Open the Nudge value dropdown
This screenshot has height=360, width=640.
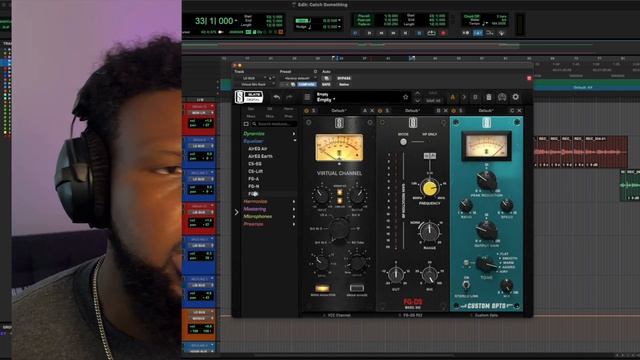tap(340, 27)
